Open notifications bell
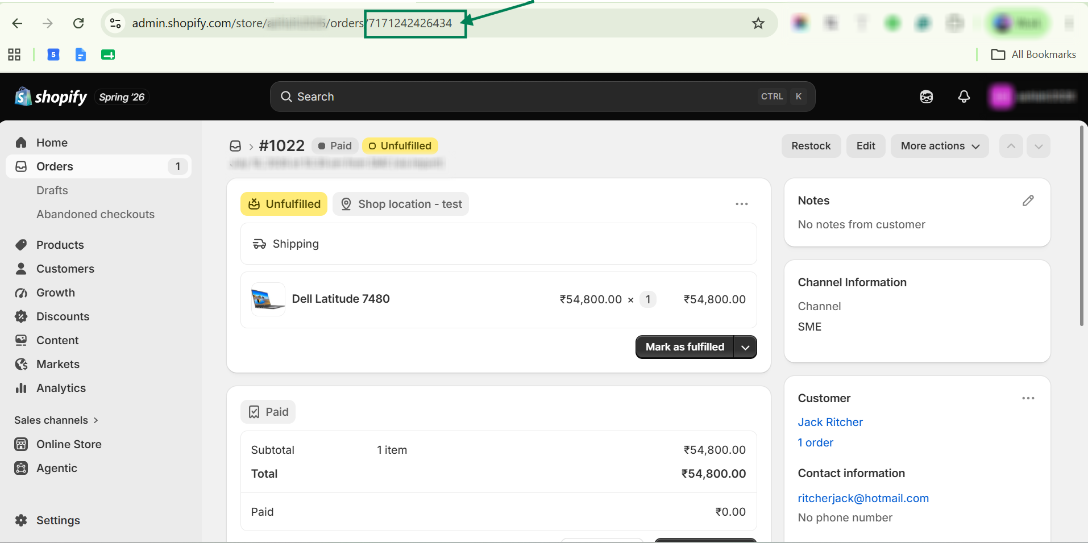Screen dimensions: 1088x543 pos(964,97)
